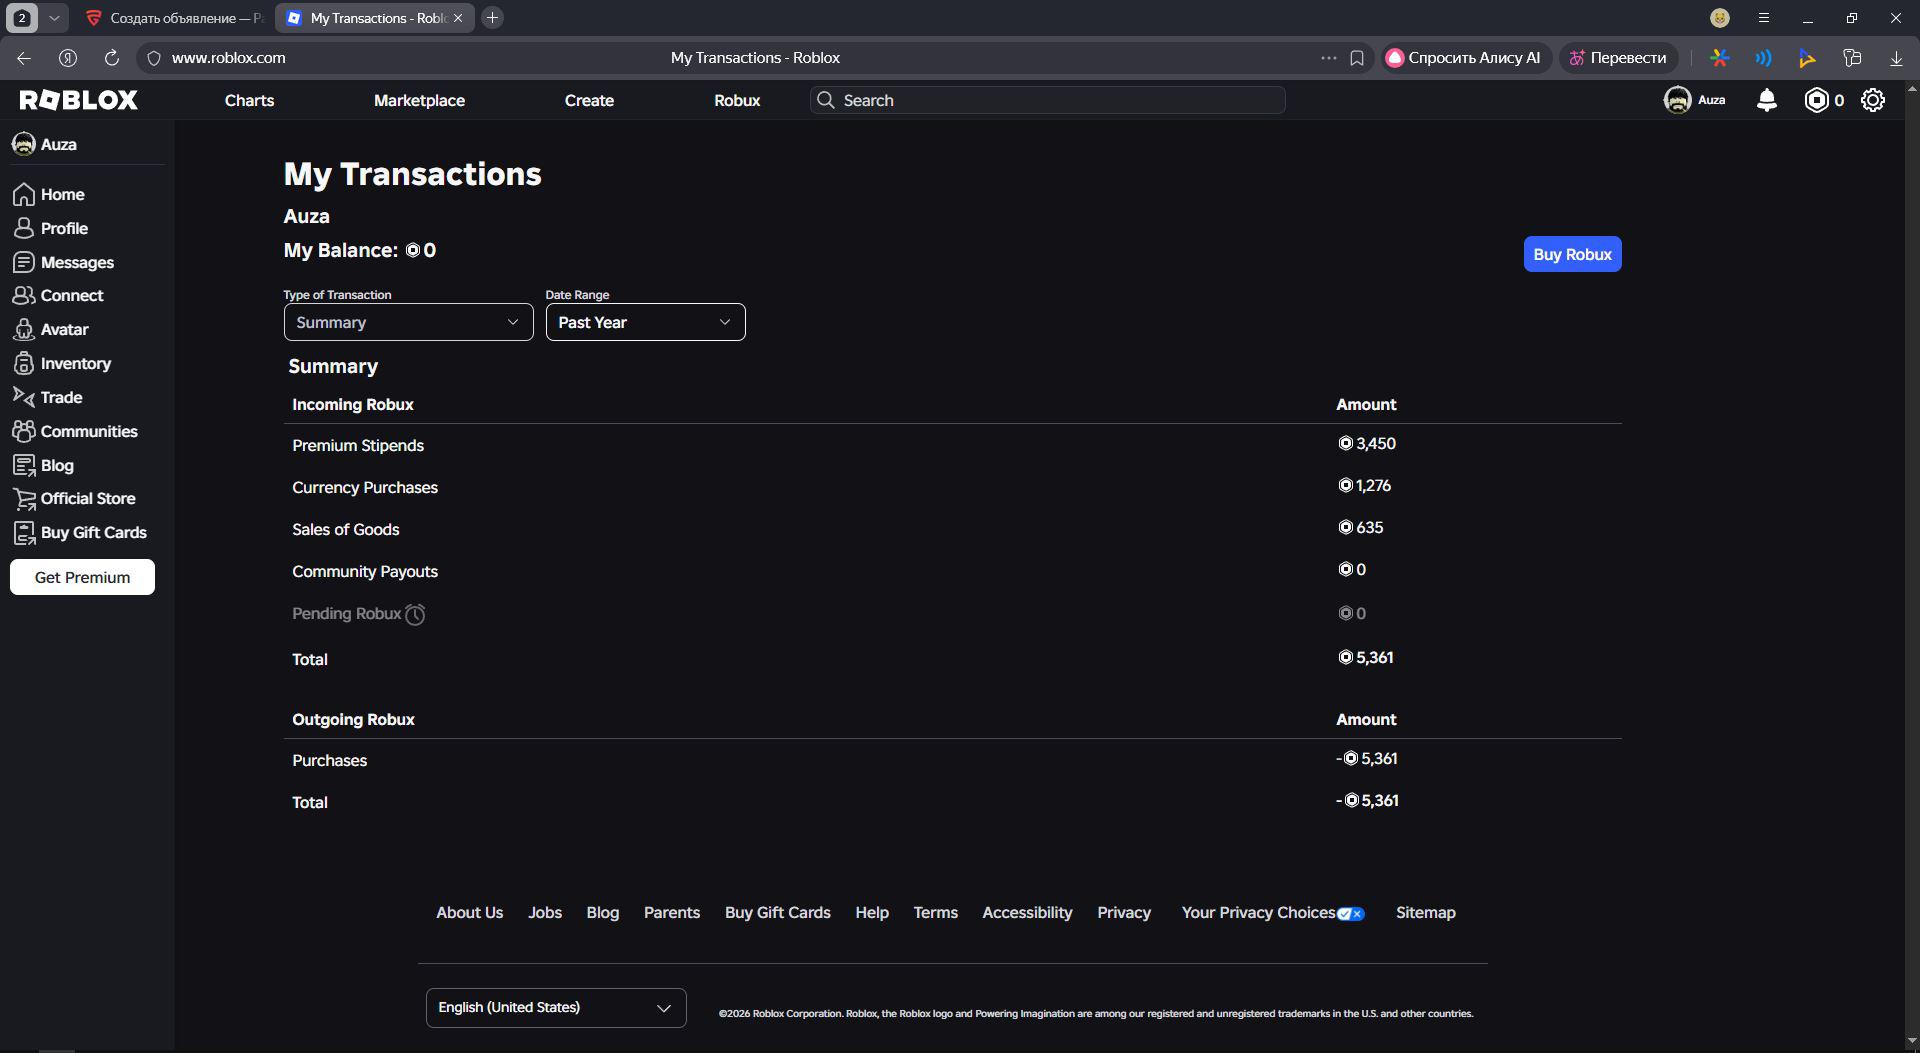This screenshot has height=1053, width=1920.
Task: Open the Official Store cart icon
Action: [24, 499]
